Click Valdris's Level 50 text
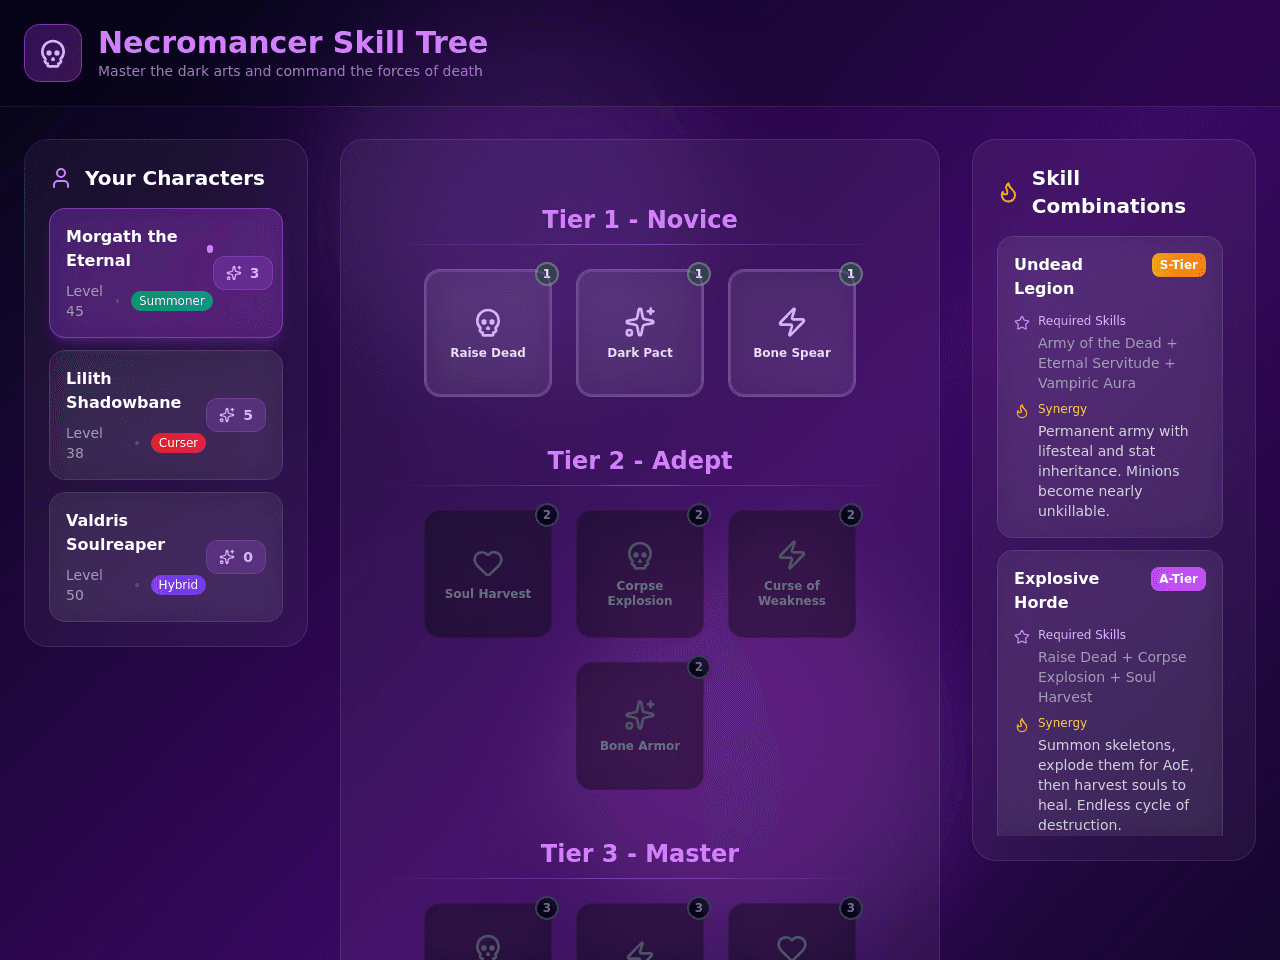Viewport: 1280px width, 960px height. coord(84,585)
